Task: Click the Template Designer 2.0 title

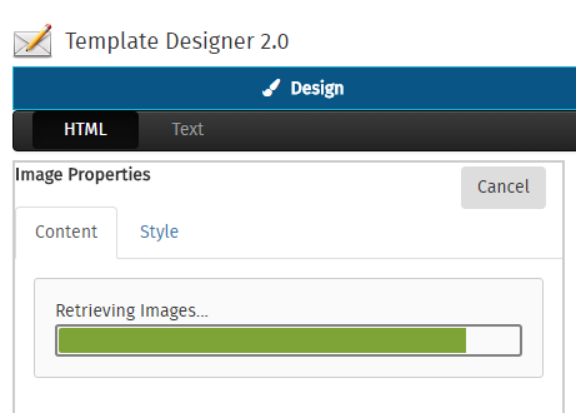Action: pos(177,41)
